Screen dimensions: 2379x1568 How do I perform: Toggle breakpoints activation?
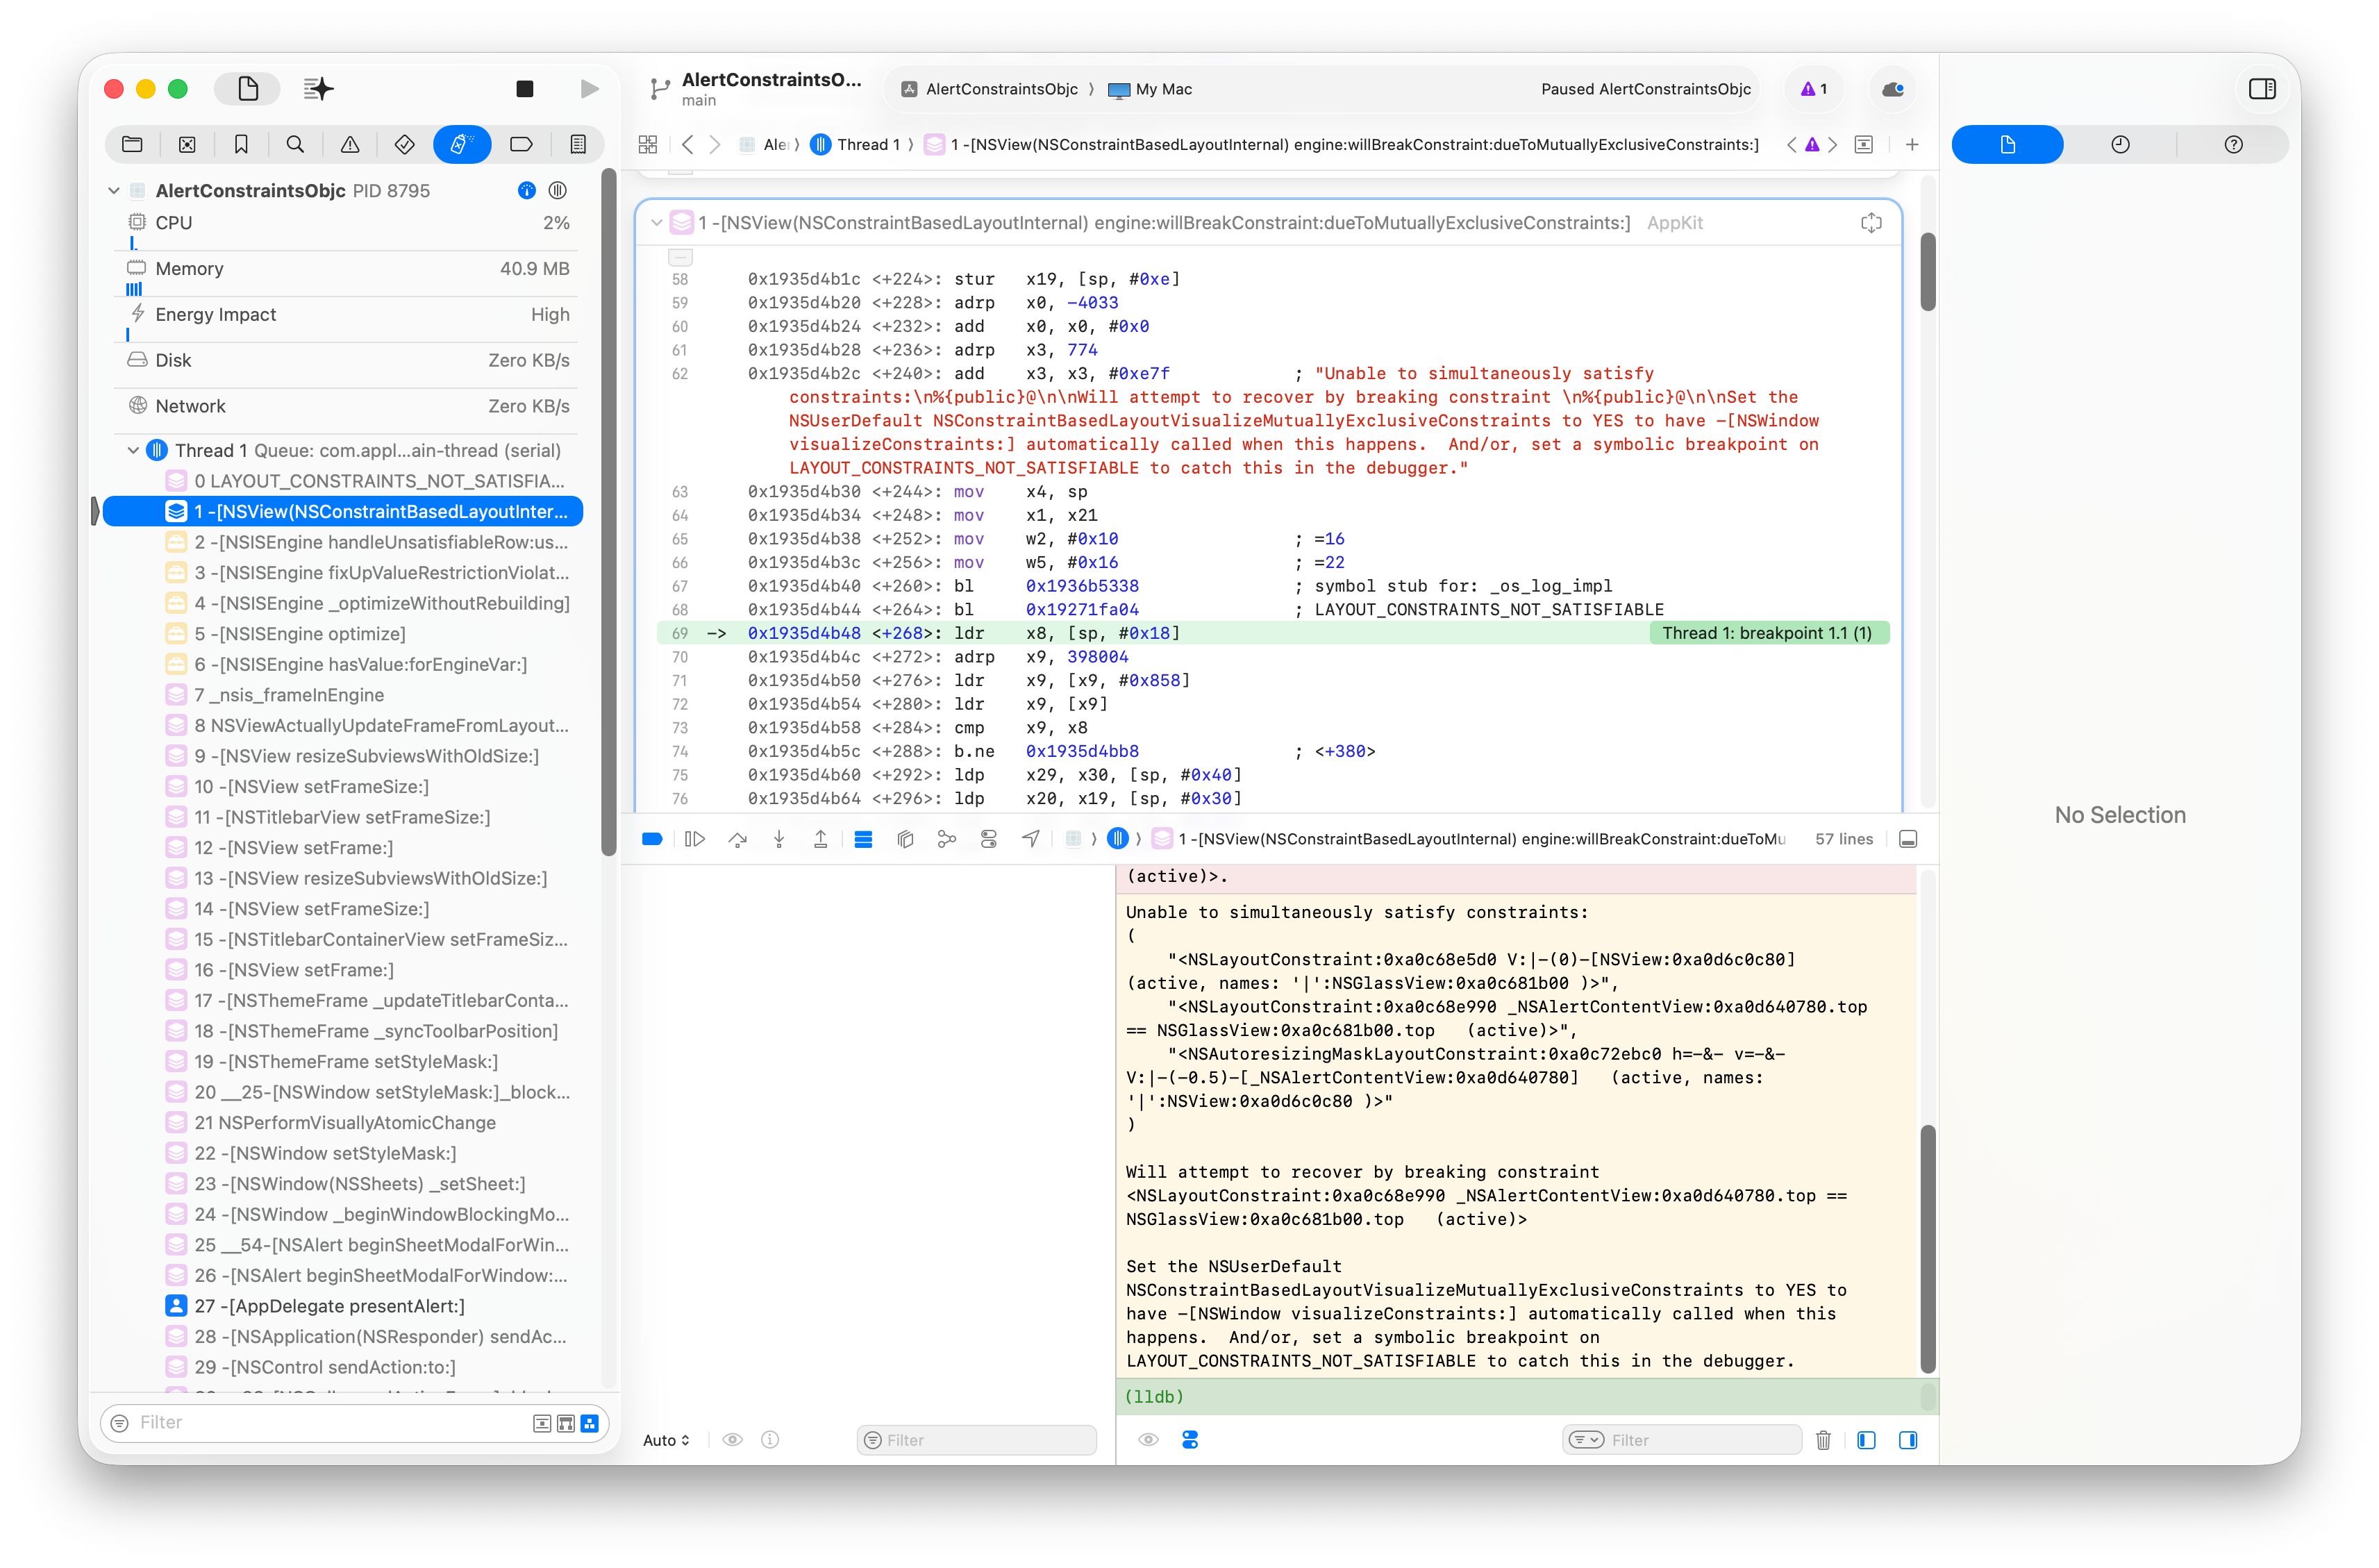tap(652, 839)
